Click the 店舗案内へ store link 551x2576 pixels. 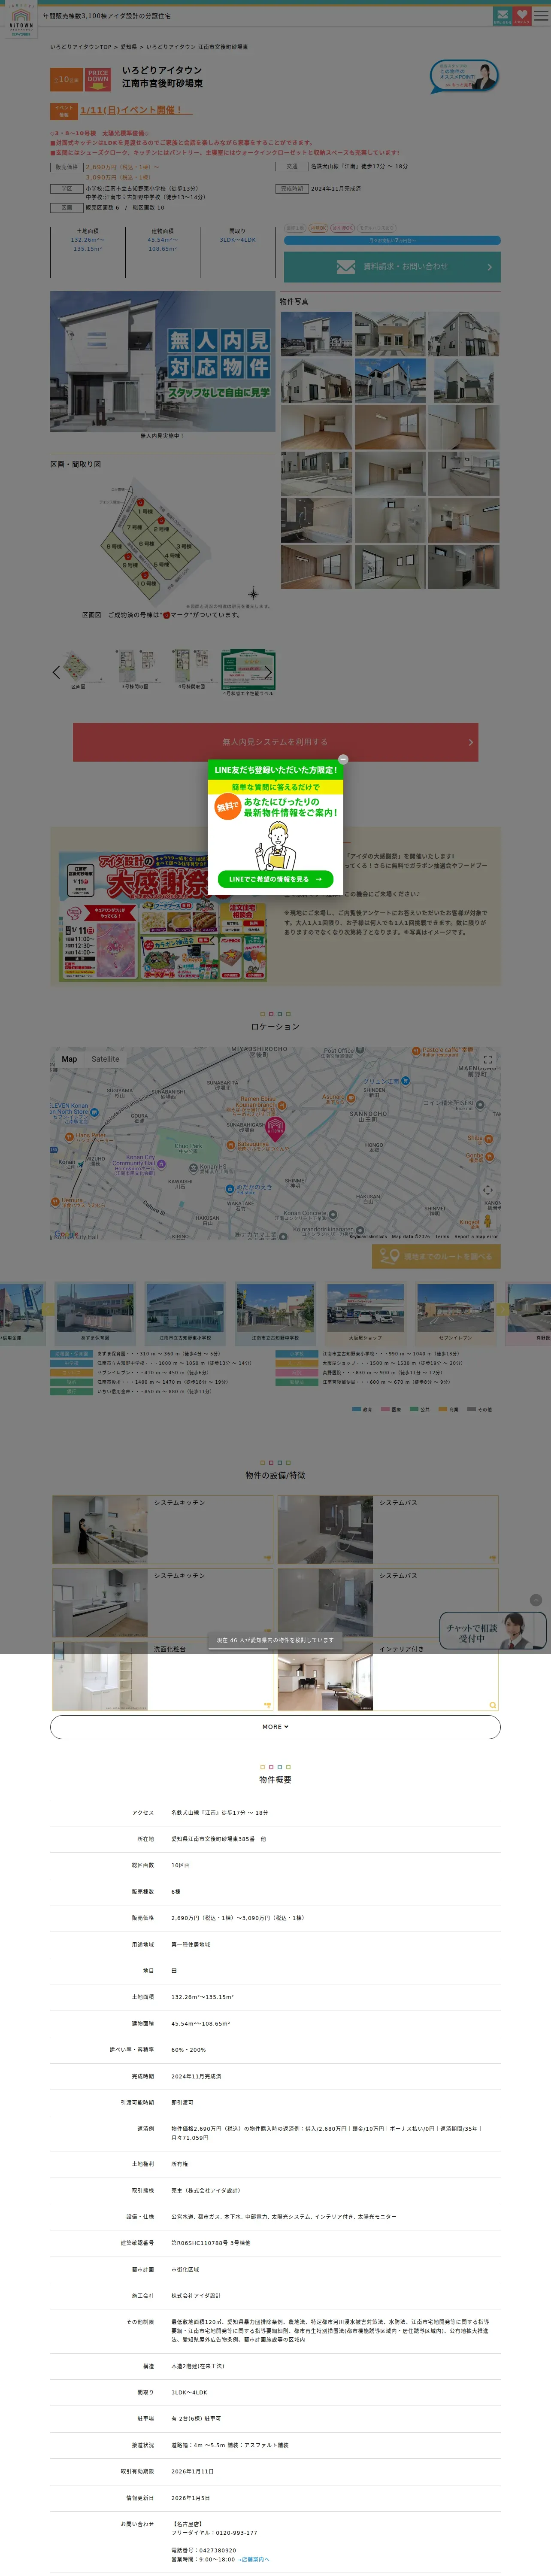(254, 2559)
